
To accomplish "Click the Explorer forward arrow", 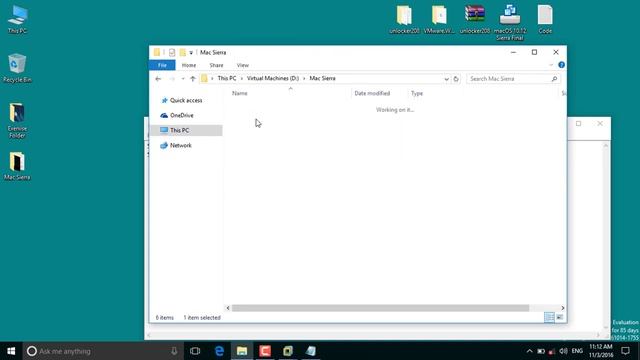I will tap(172, 79).
